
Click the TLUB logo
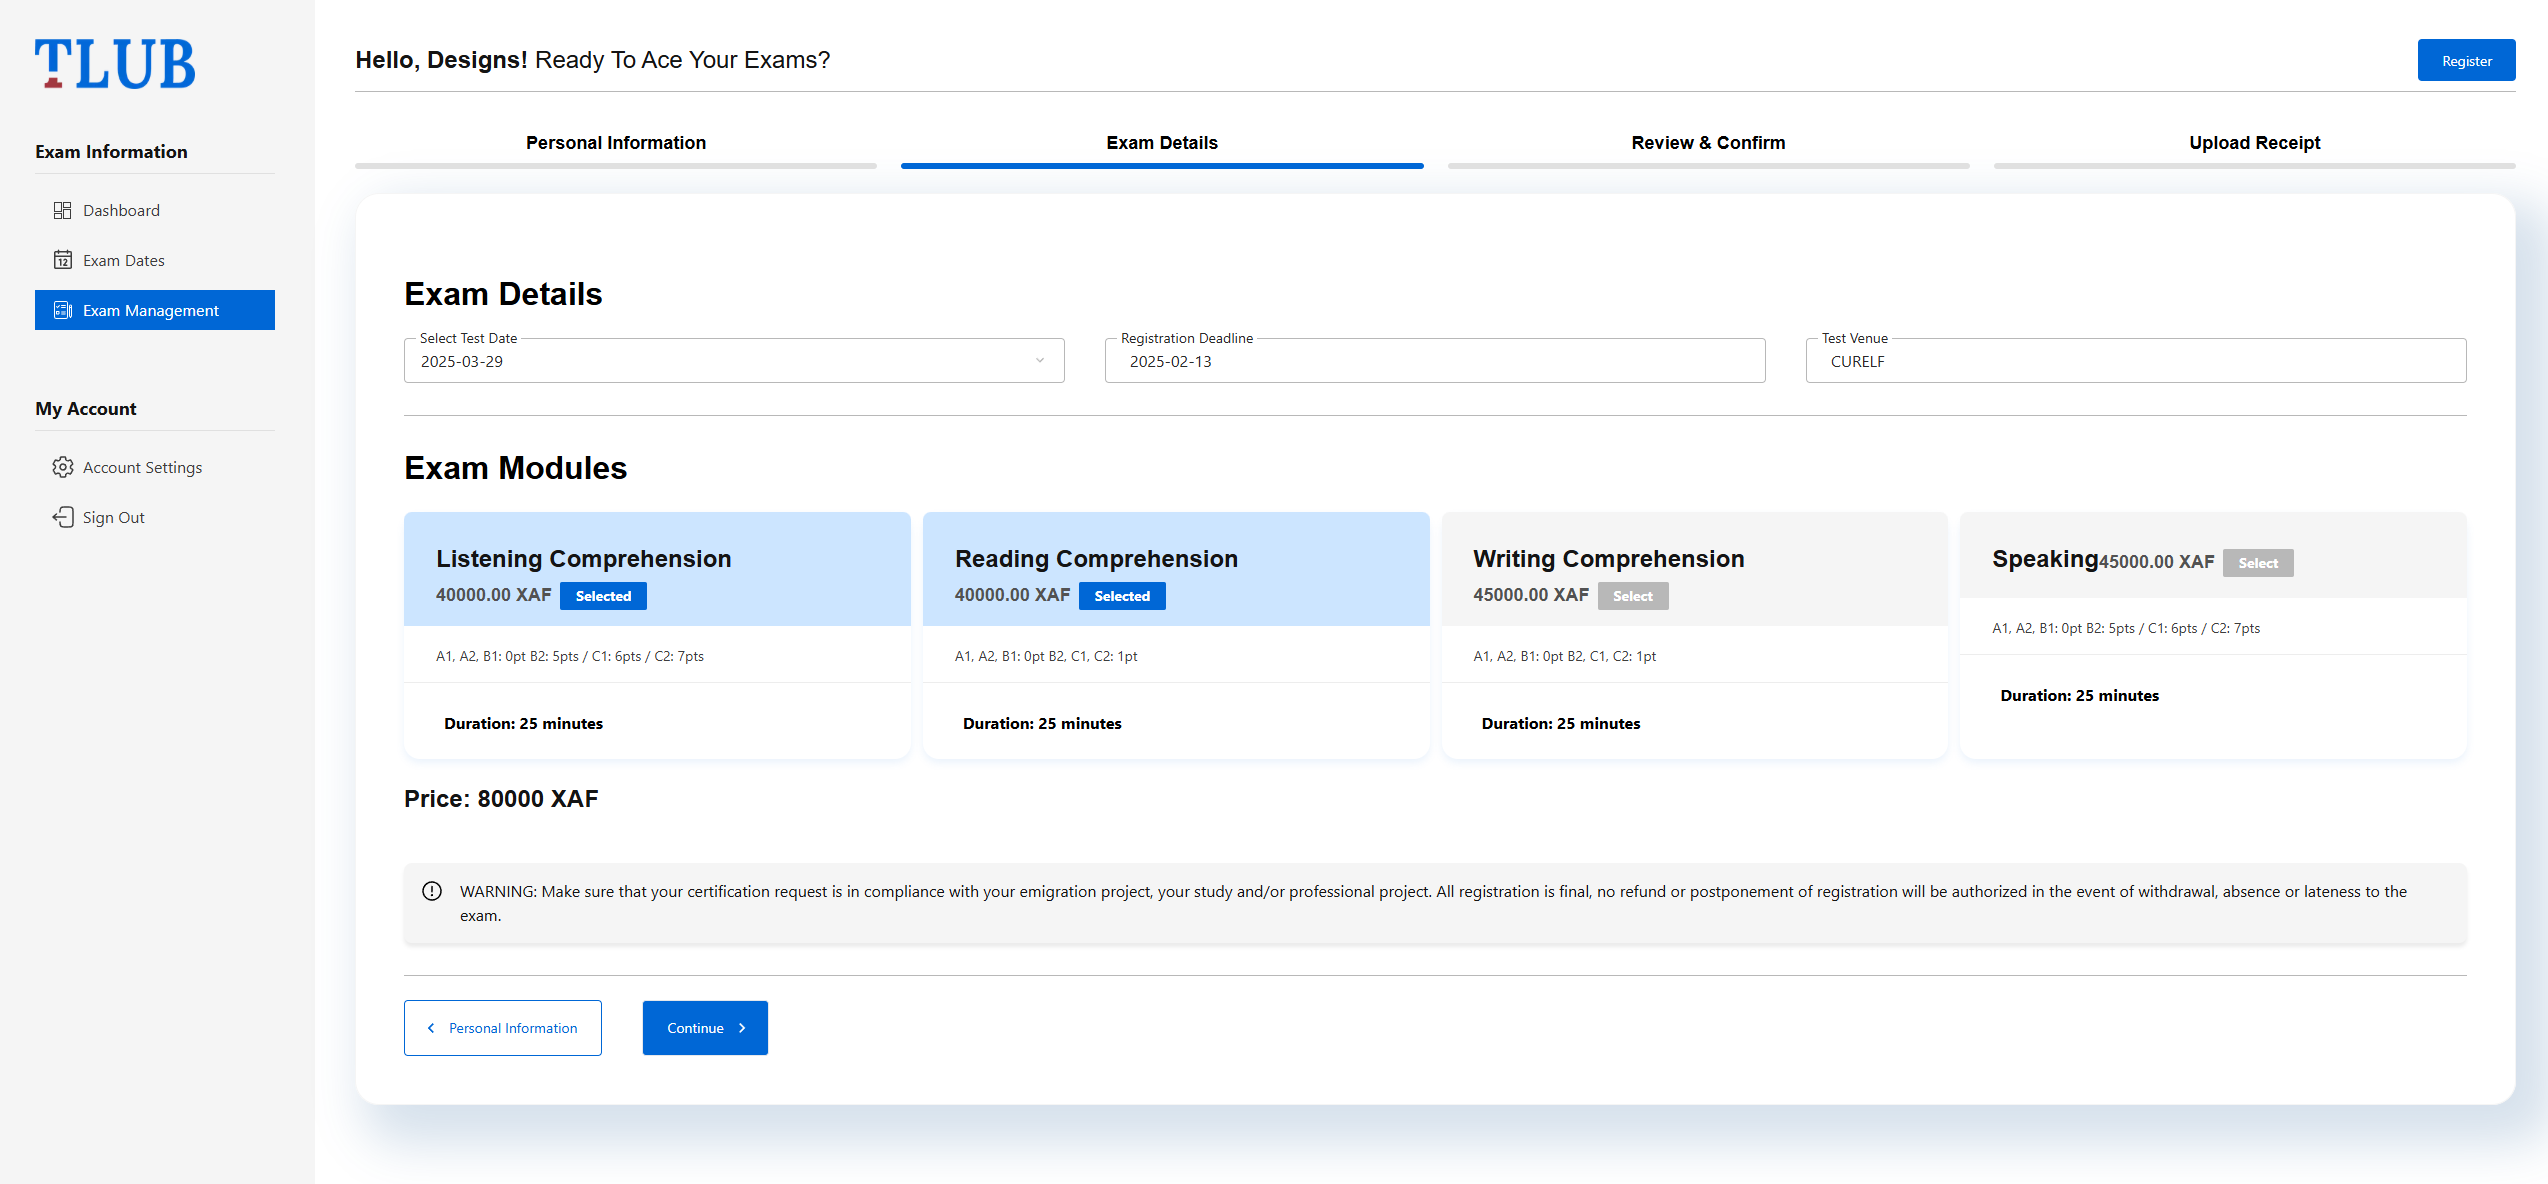click(x=115, y=64)
